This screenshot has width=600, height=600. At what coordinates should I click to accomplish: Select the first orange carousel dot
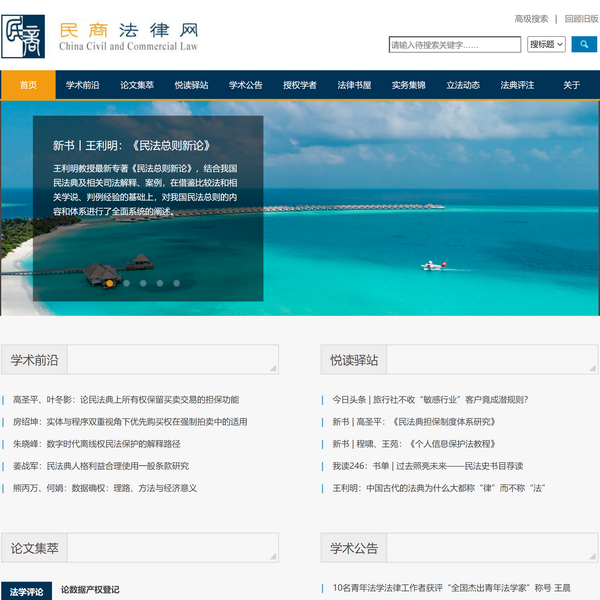tap(109, 283)
